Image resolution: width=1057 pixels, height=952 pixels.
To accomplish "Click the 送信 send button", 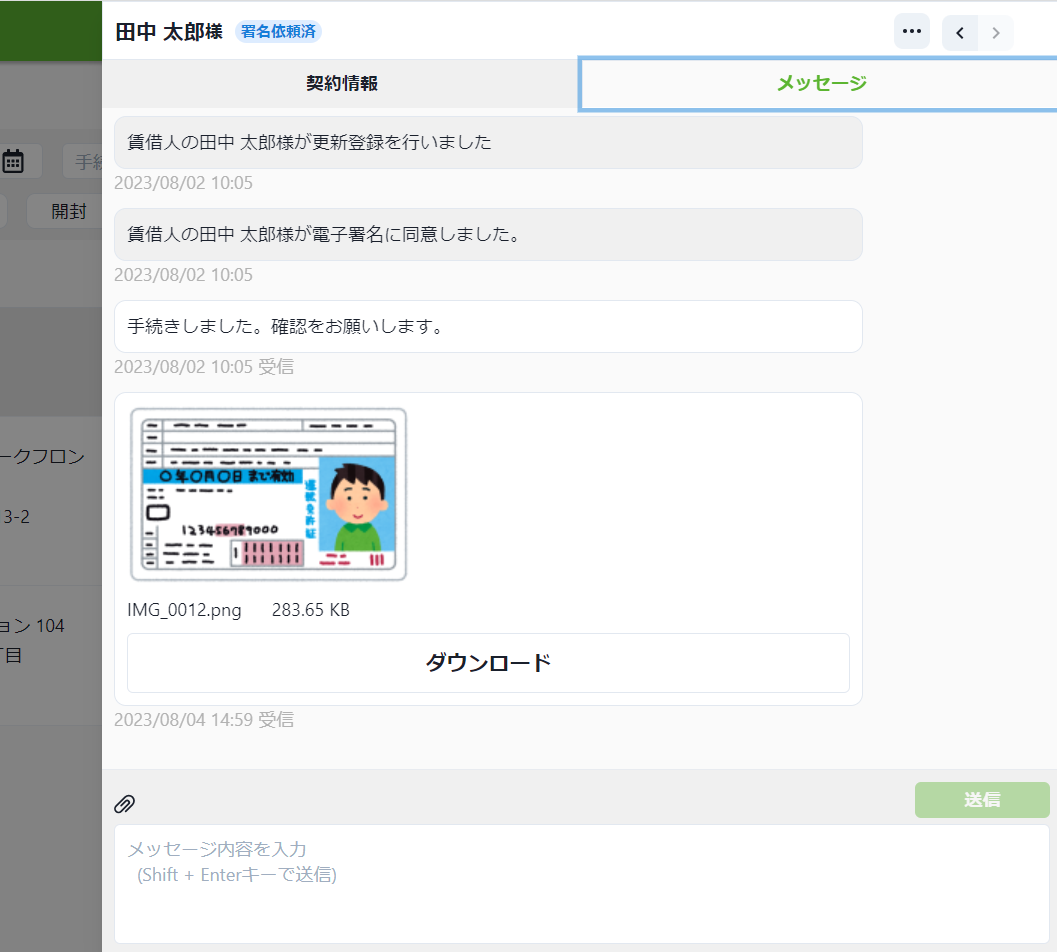I will click(x=982, y=800).
